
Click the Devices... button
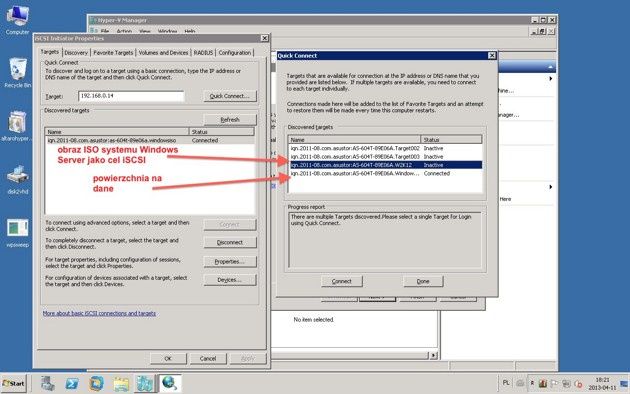tap(230, 280)
